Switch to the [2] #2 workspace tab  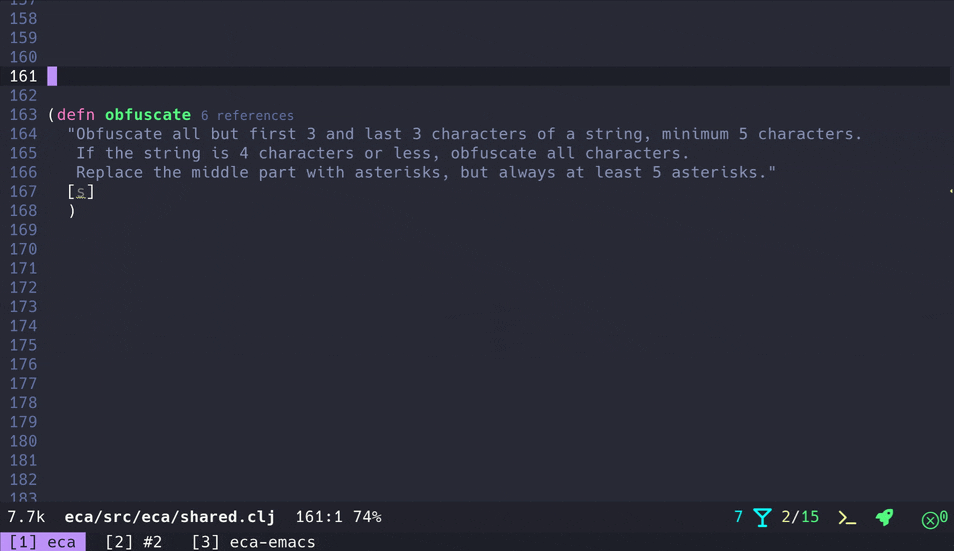[134, 542]
